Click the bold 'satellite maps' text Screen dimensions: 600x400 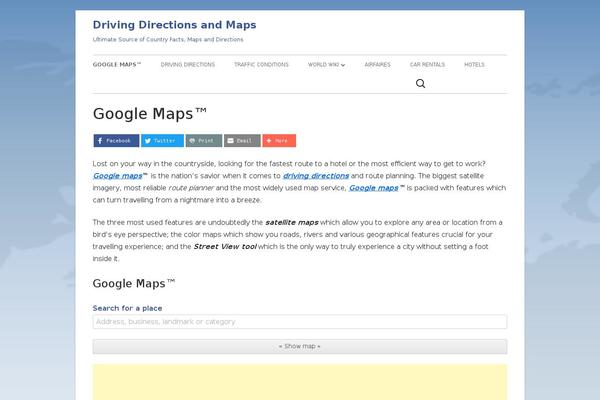pyautogui.click(x=292, y=222)
